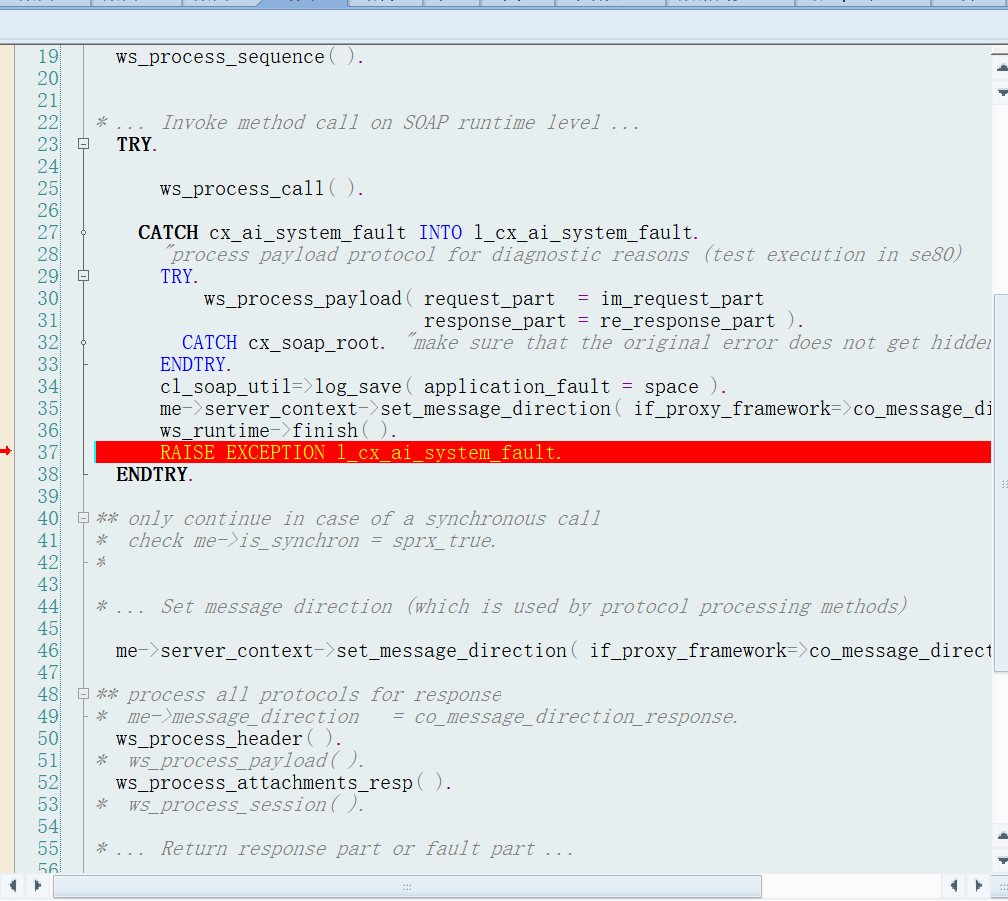Click line number 37 in the gutter

pos(48,452)
